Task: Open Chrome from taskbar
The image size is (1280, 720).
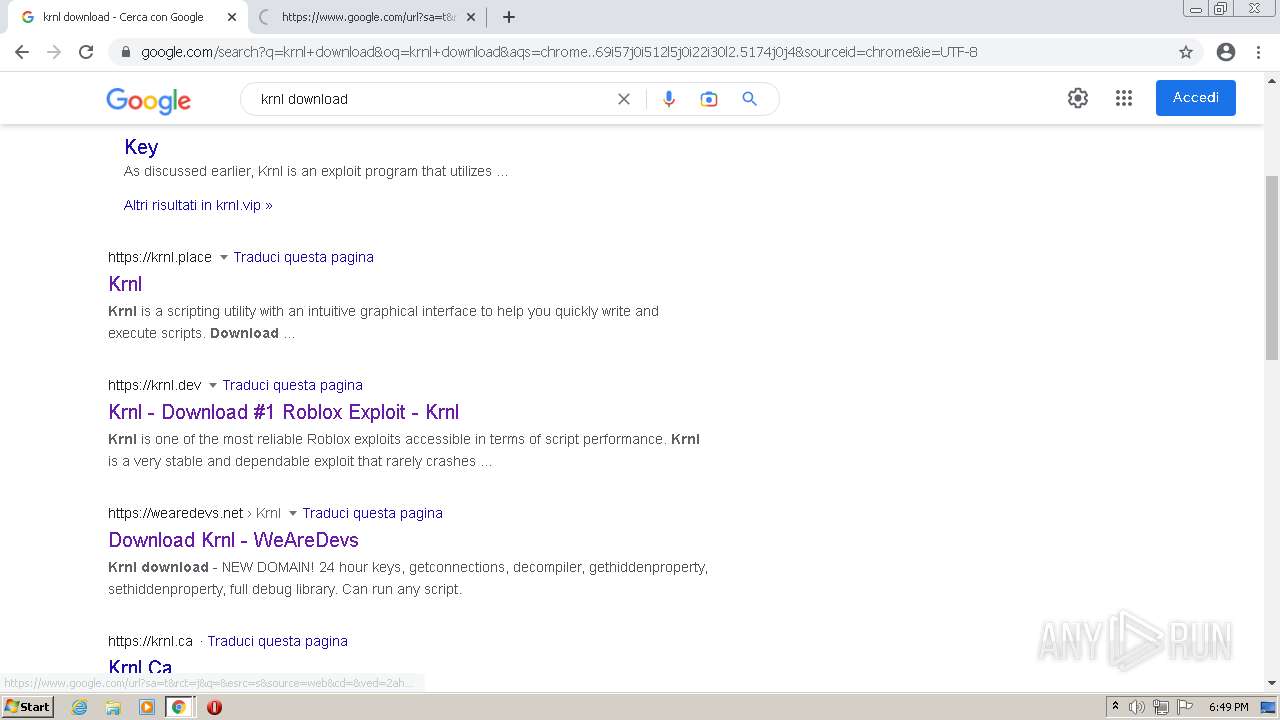Action: [179, 707]
